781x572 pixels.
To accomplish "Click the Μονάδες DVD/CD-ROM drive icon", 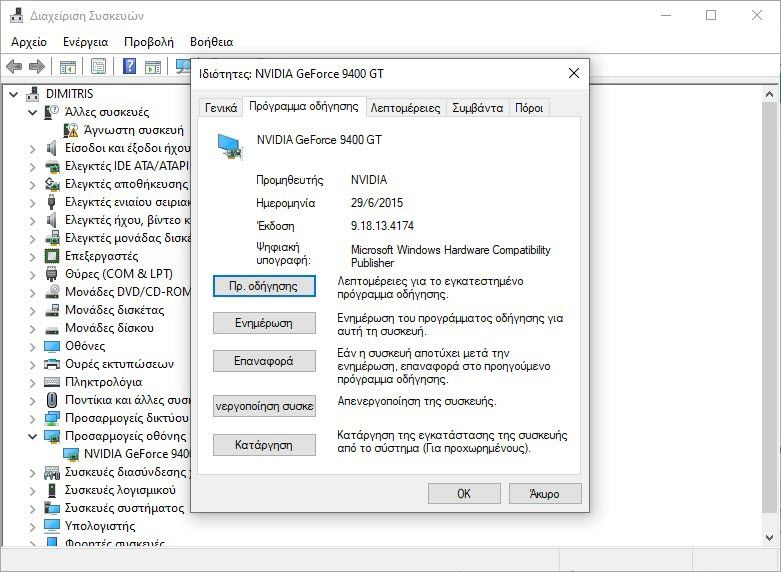I will pyautogui.click(x=52, y=292).
